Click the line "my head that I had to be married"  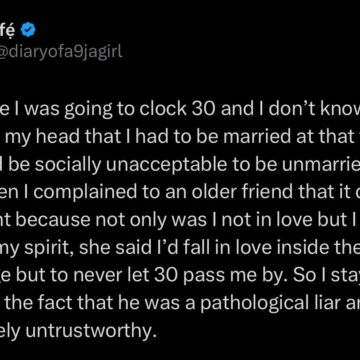pyautogui.click(x=180, y=138)
